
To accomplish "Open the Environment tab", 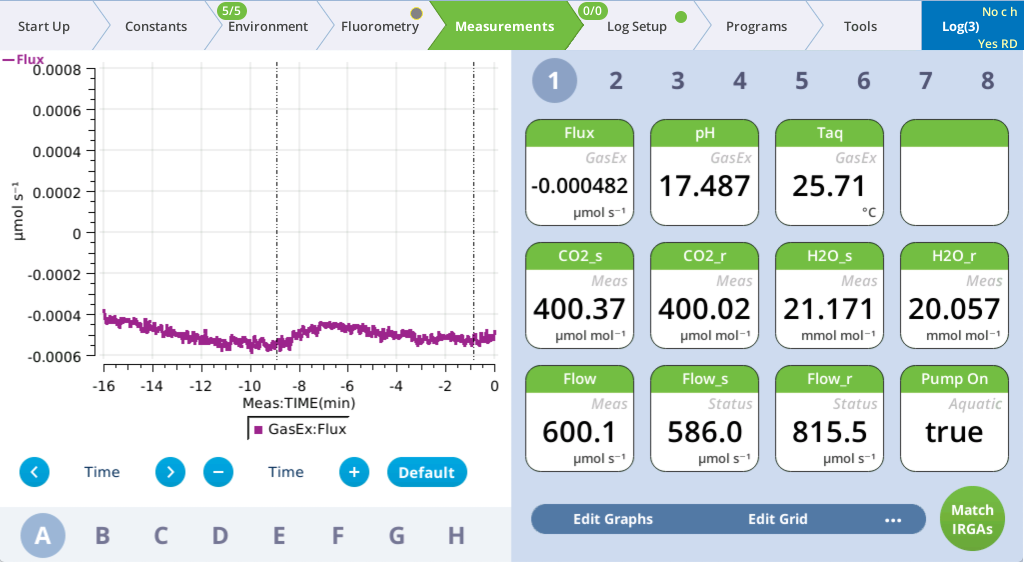I will click(x=267, y=27).
